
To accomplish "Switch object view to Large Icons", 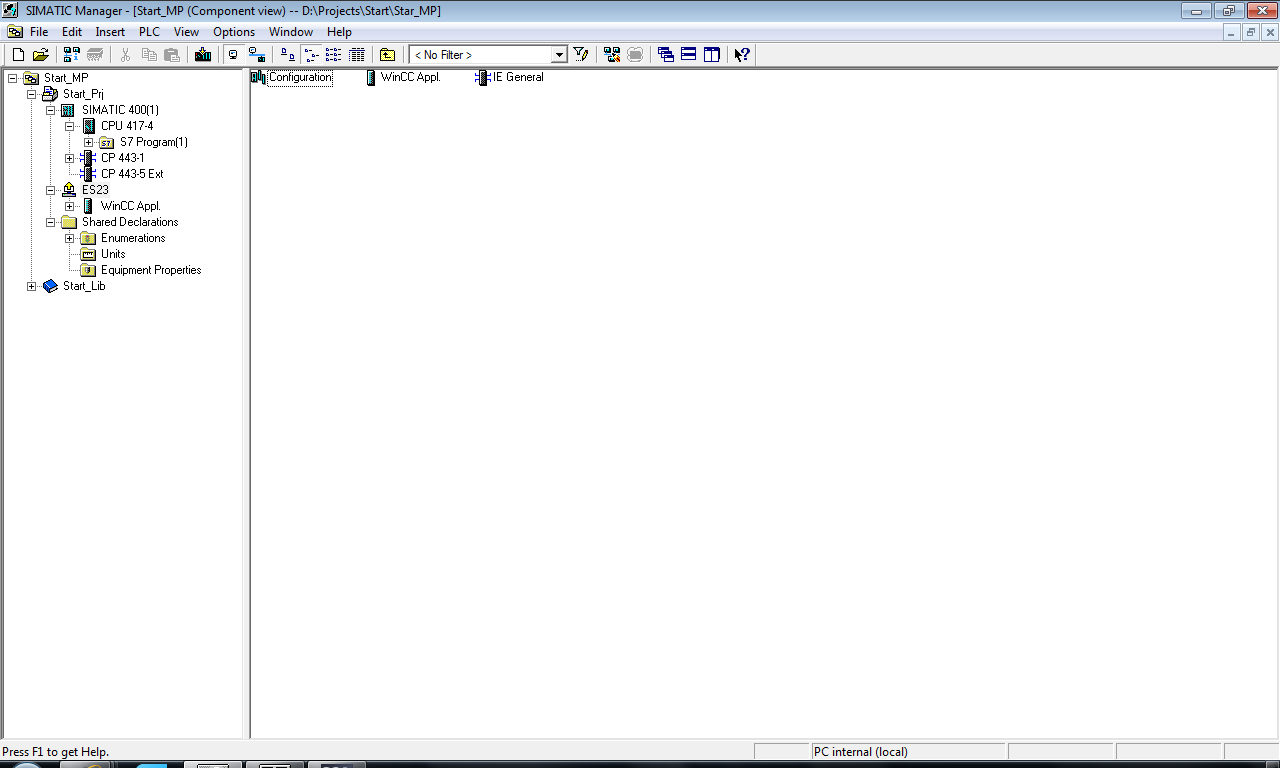I will pos(287,55).
